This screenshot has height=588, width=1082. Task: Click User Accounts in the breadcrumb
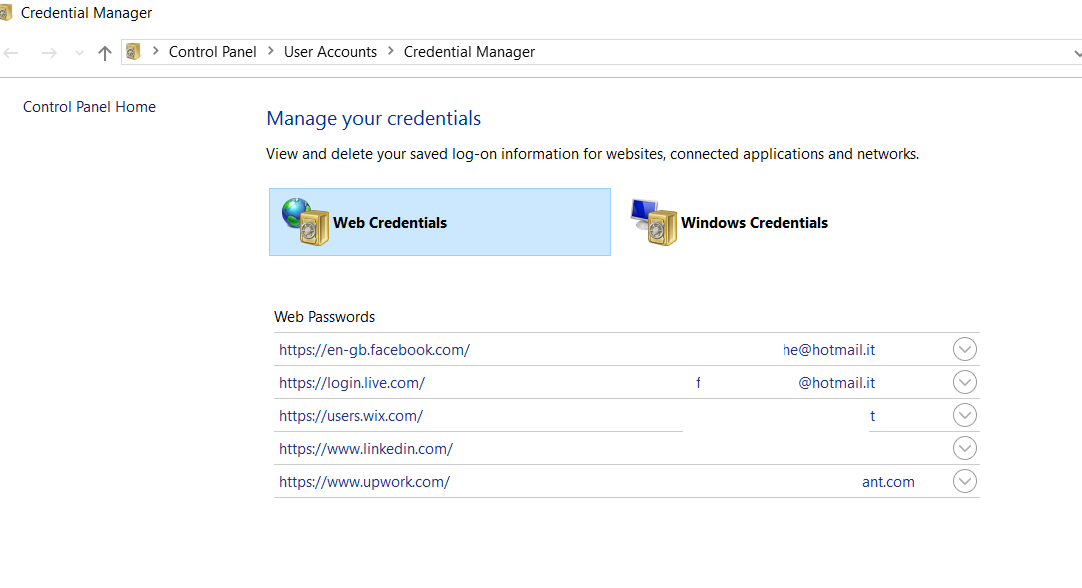click(x=331, y=52)
